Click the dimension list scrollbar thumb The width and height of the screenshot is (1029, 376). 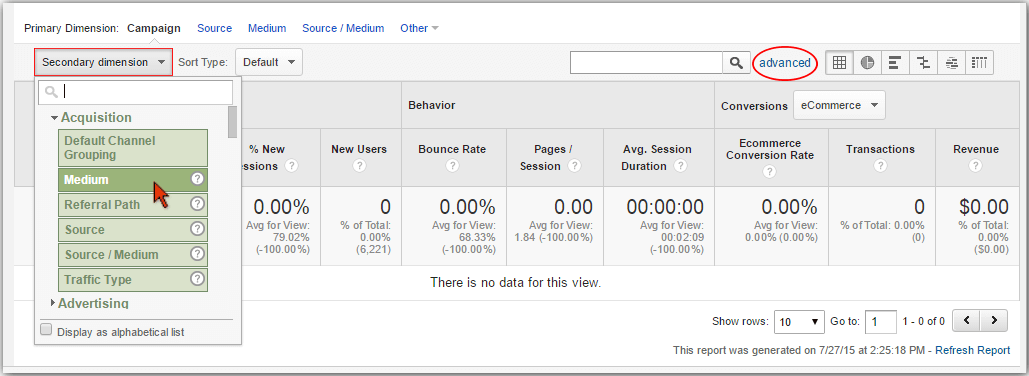click(232, 122)
